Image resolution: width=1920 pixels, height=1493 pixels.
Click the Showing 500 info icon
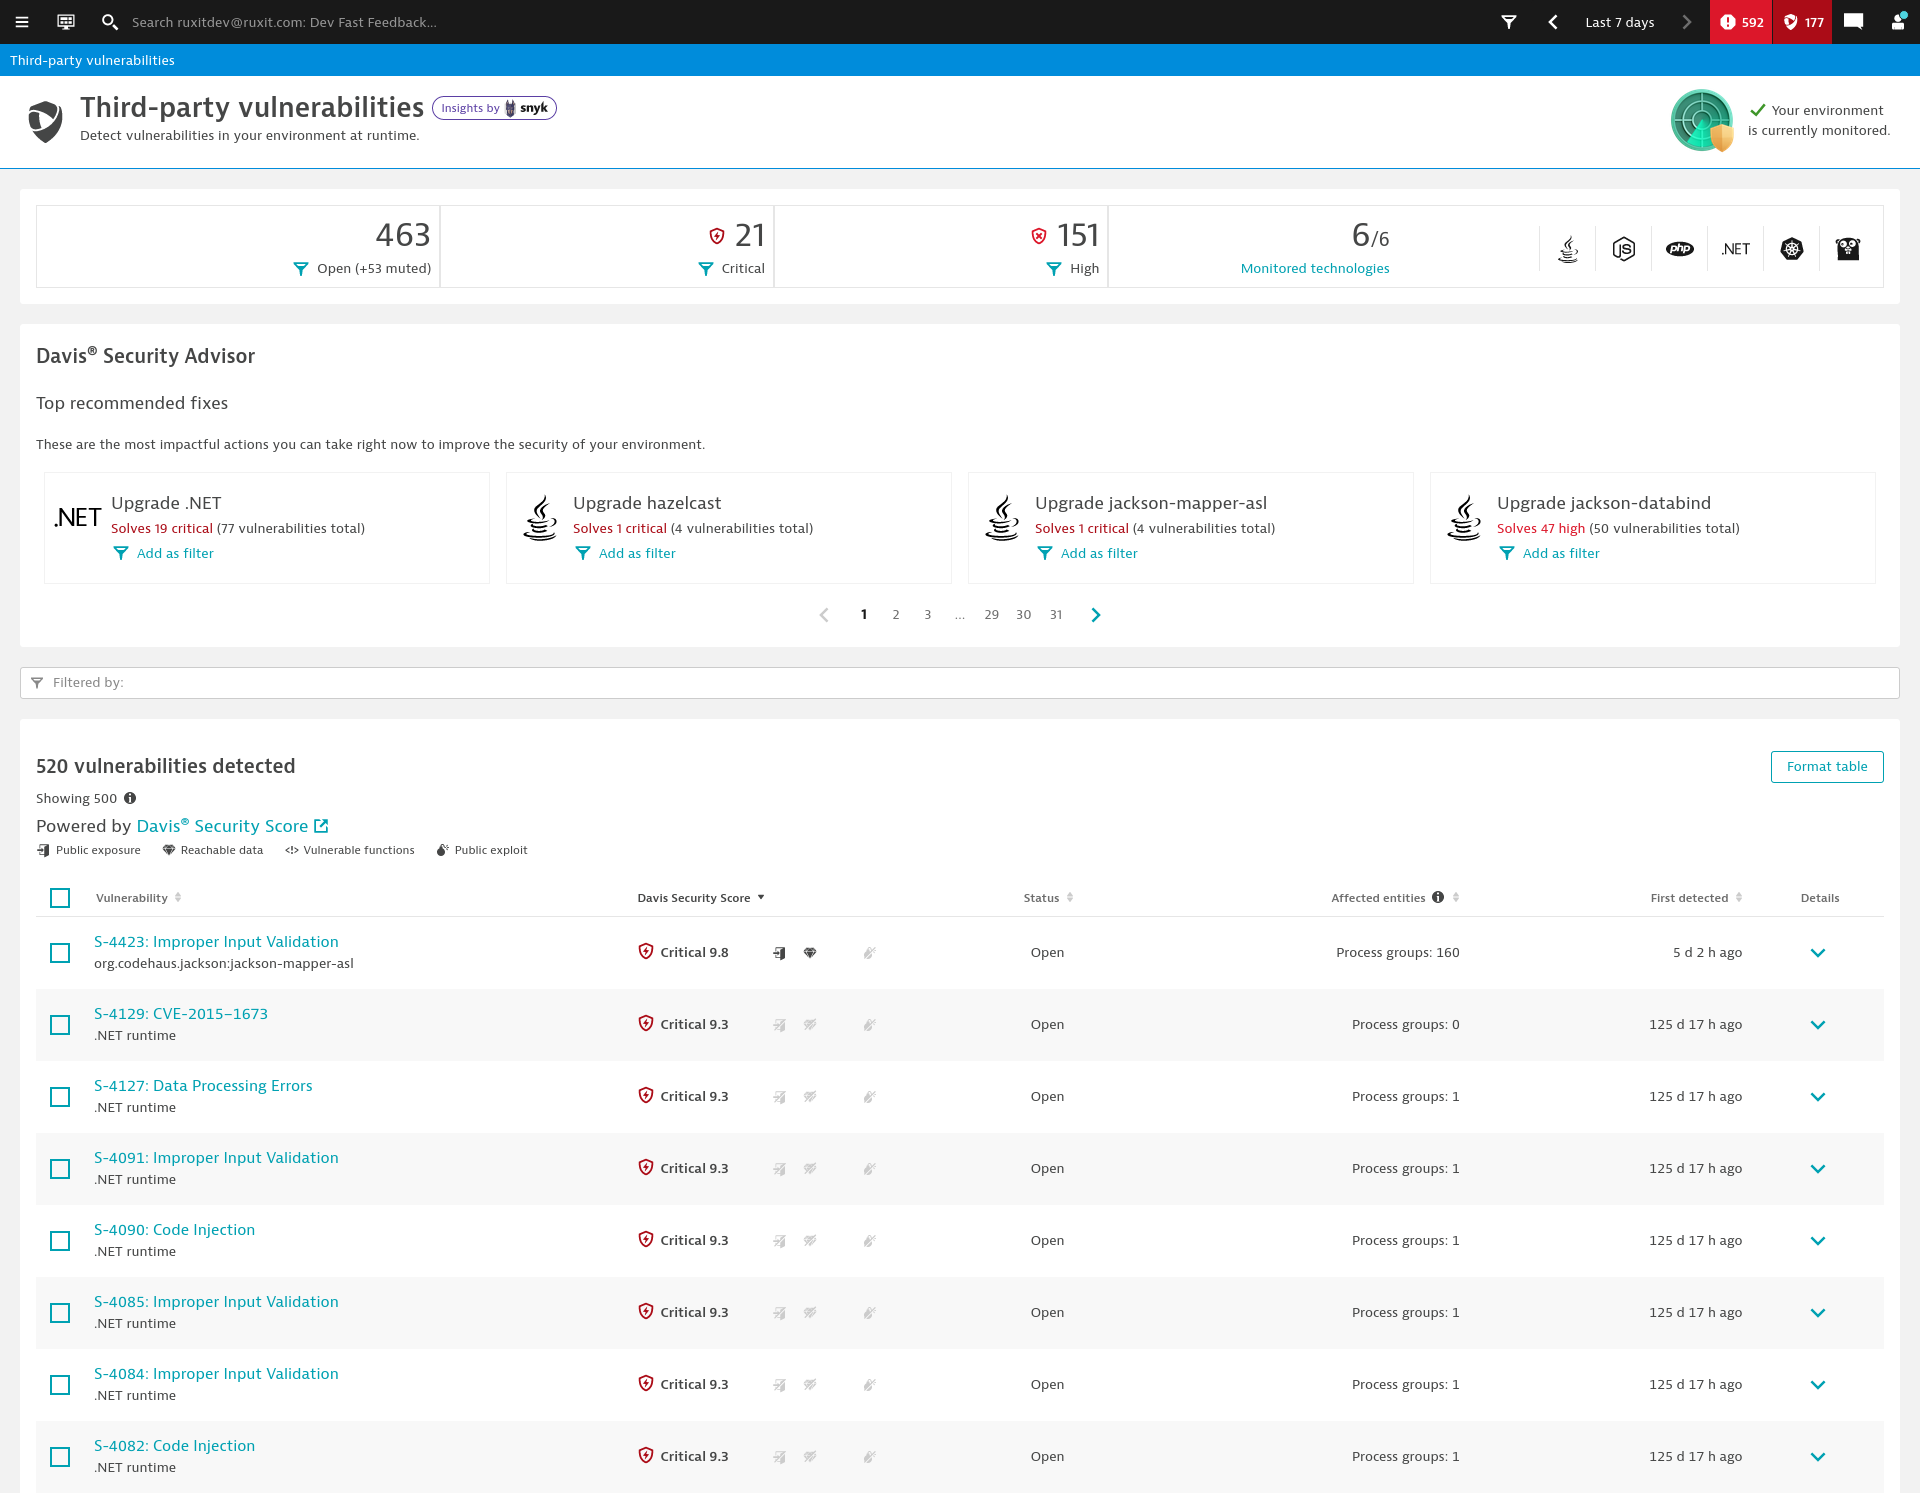pyautogui.click(x=130, y=798)
